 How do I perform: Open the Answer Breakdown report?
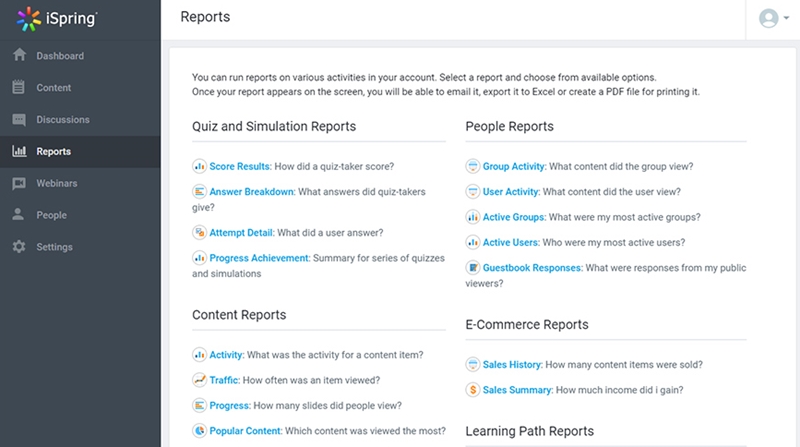point(251,191)
